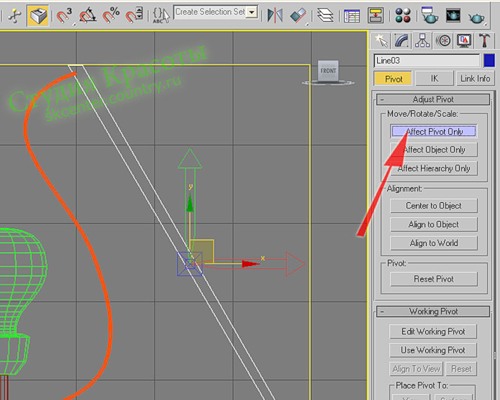
Task: Open the Material Editor
Action: pyautogui.click(x=403, y=15)
